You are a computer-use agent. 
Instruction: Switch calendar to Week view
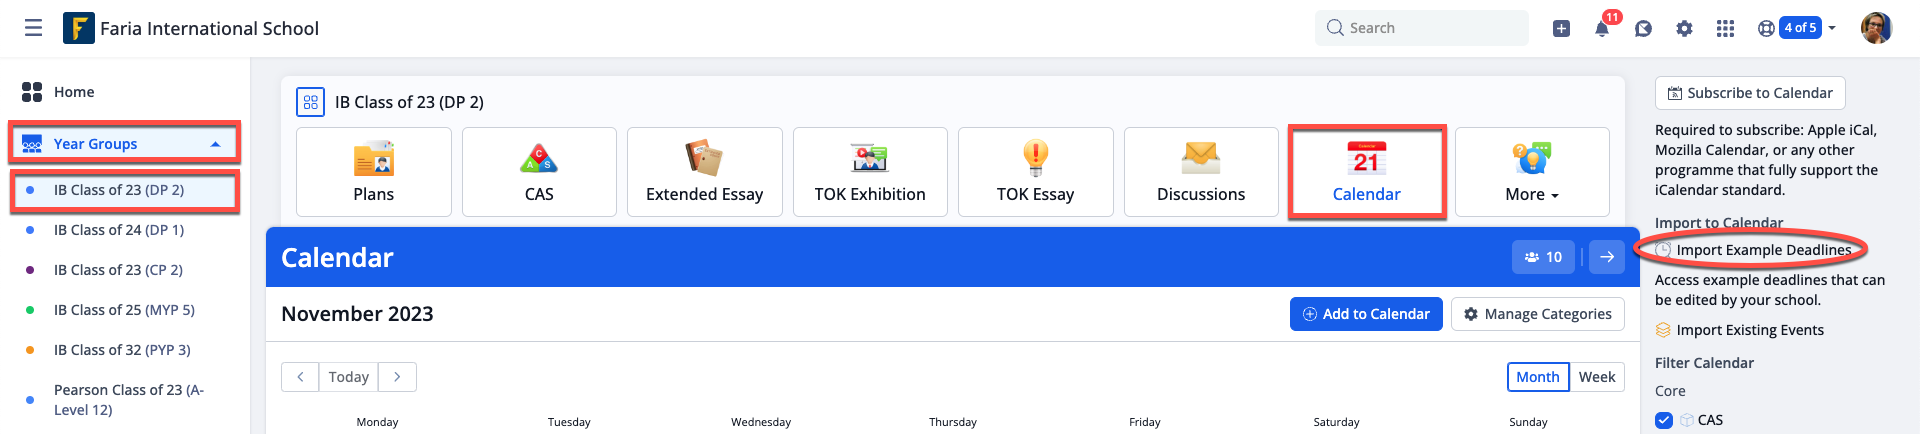coord(1597,377)
